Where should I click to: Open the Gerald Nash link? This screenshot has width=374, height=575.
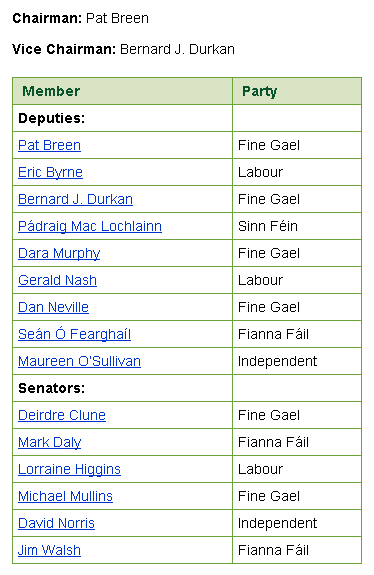pos(58,280)
